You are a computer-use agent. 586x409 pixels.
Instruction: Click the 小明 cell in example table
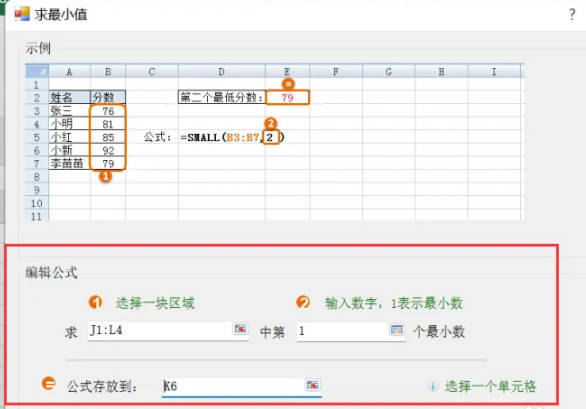(70, 124)
